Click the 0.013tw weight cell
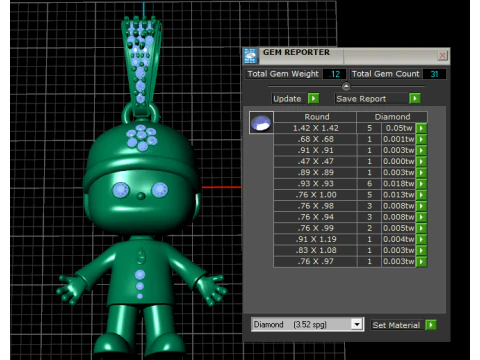The height and width of the screenshot is (360, 480). (x=399, y=195)
